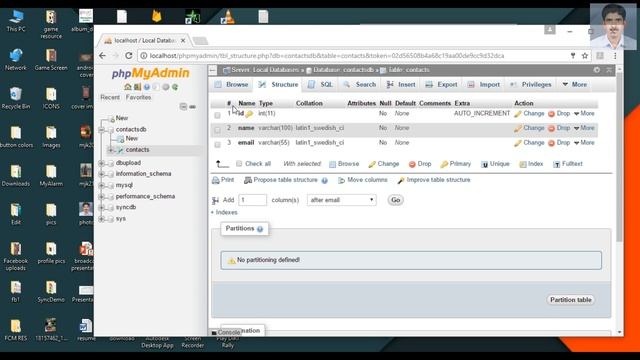Click the Go button to add columns
The image size is (640, 360).
[396, 200]
